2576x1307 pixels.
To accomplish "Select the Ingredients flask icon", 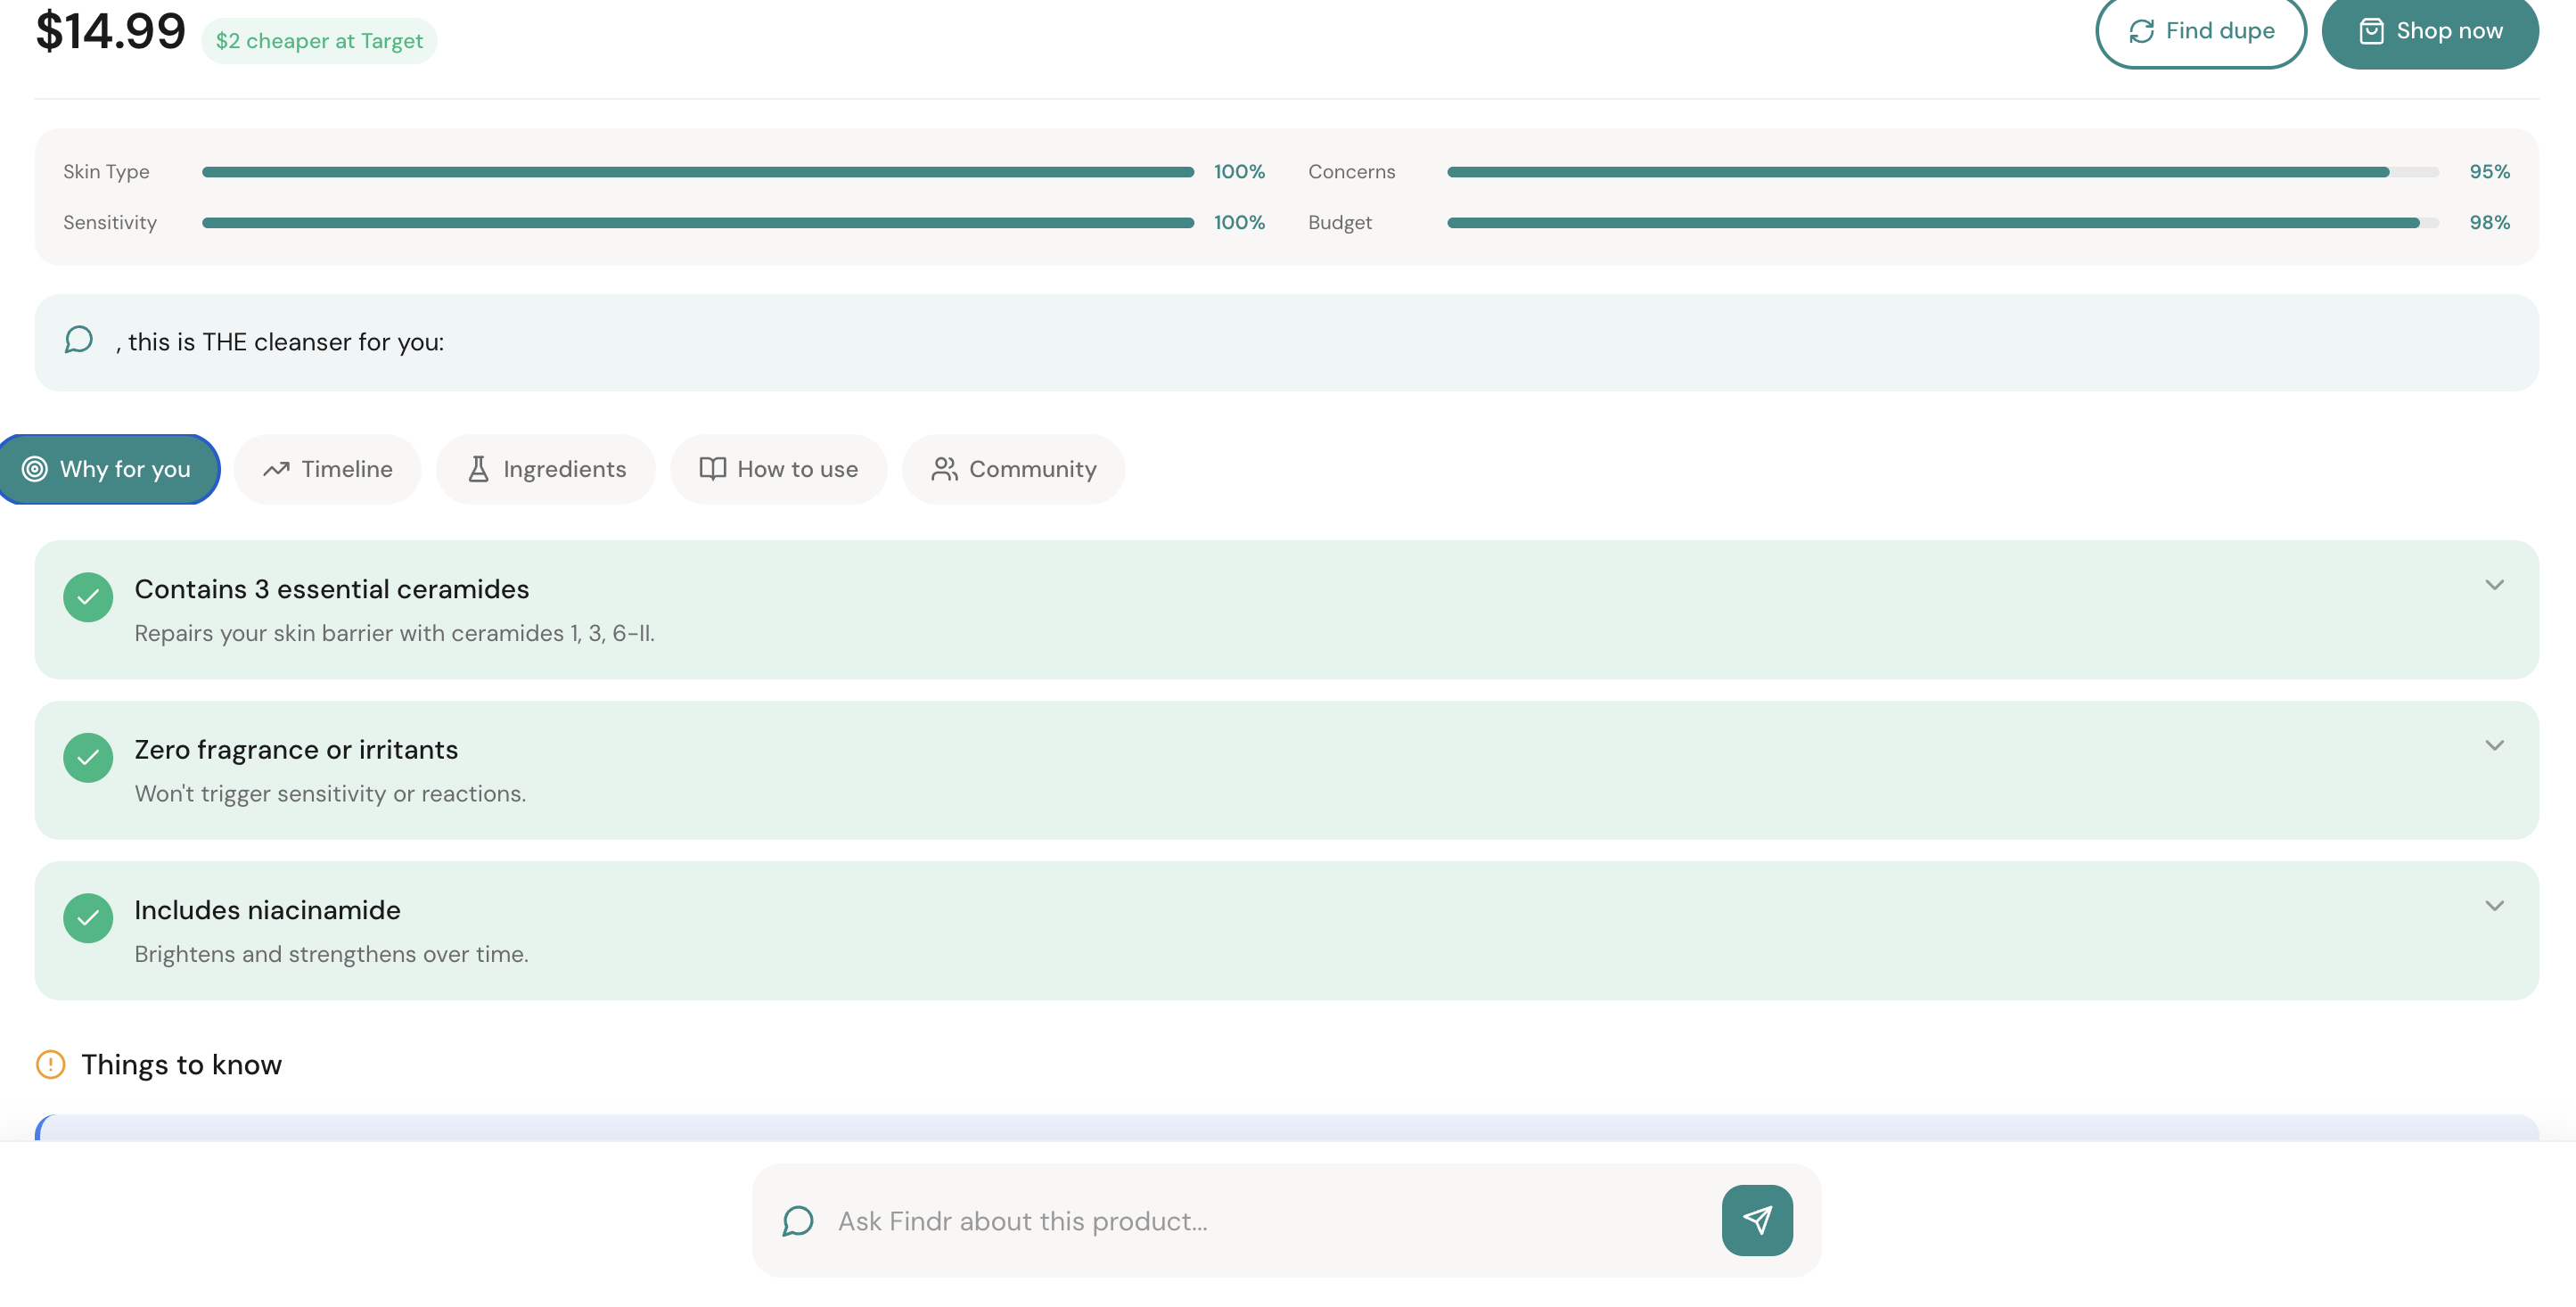I will [x=479, y=468].
